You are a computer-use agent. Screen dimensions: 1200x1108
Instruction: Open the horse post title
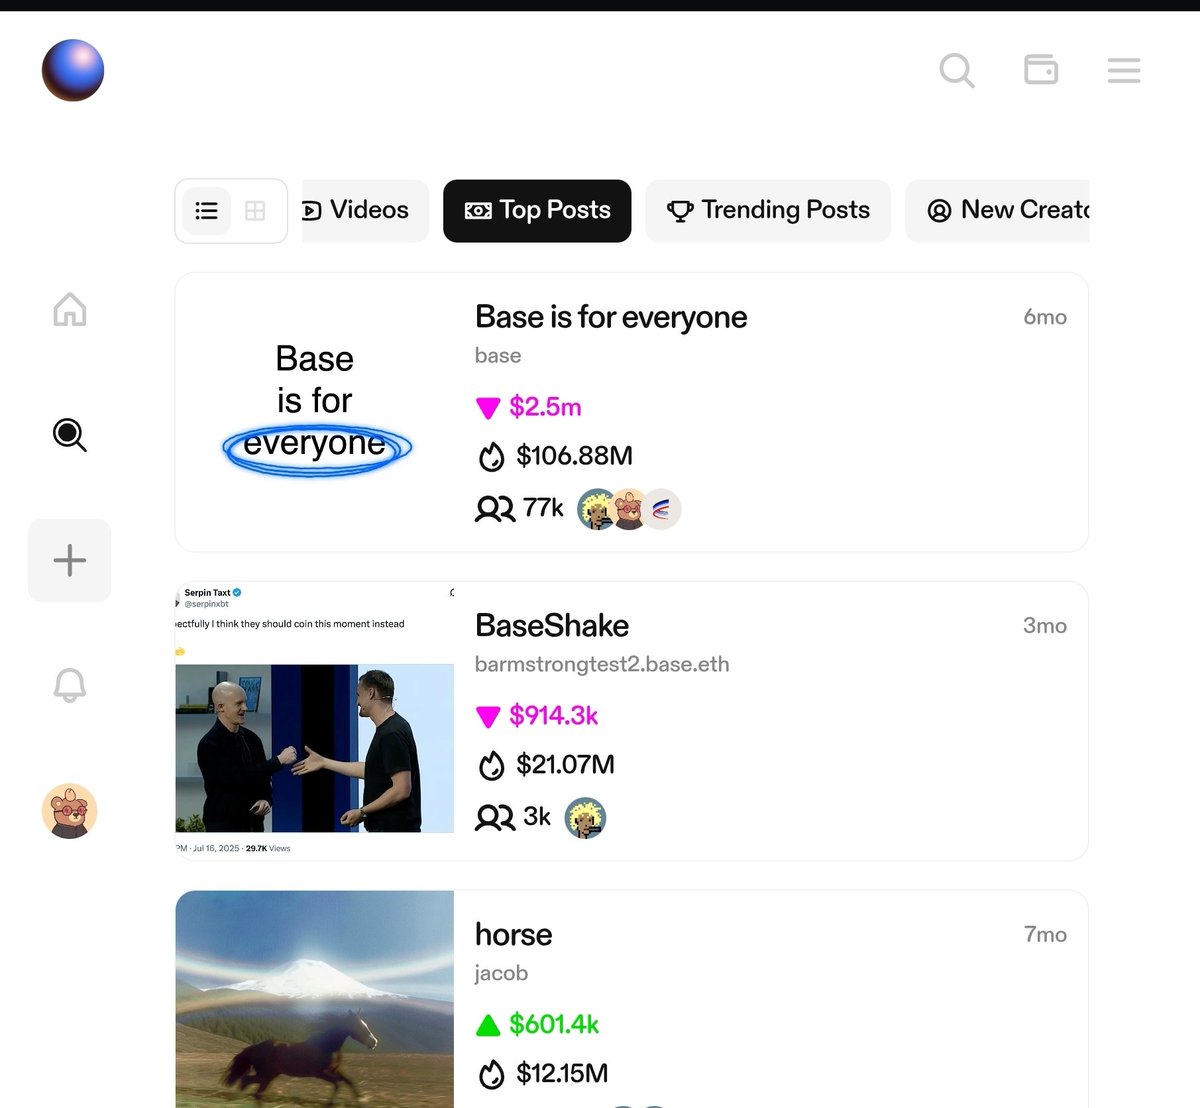tap(513, 935)
